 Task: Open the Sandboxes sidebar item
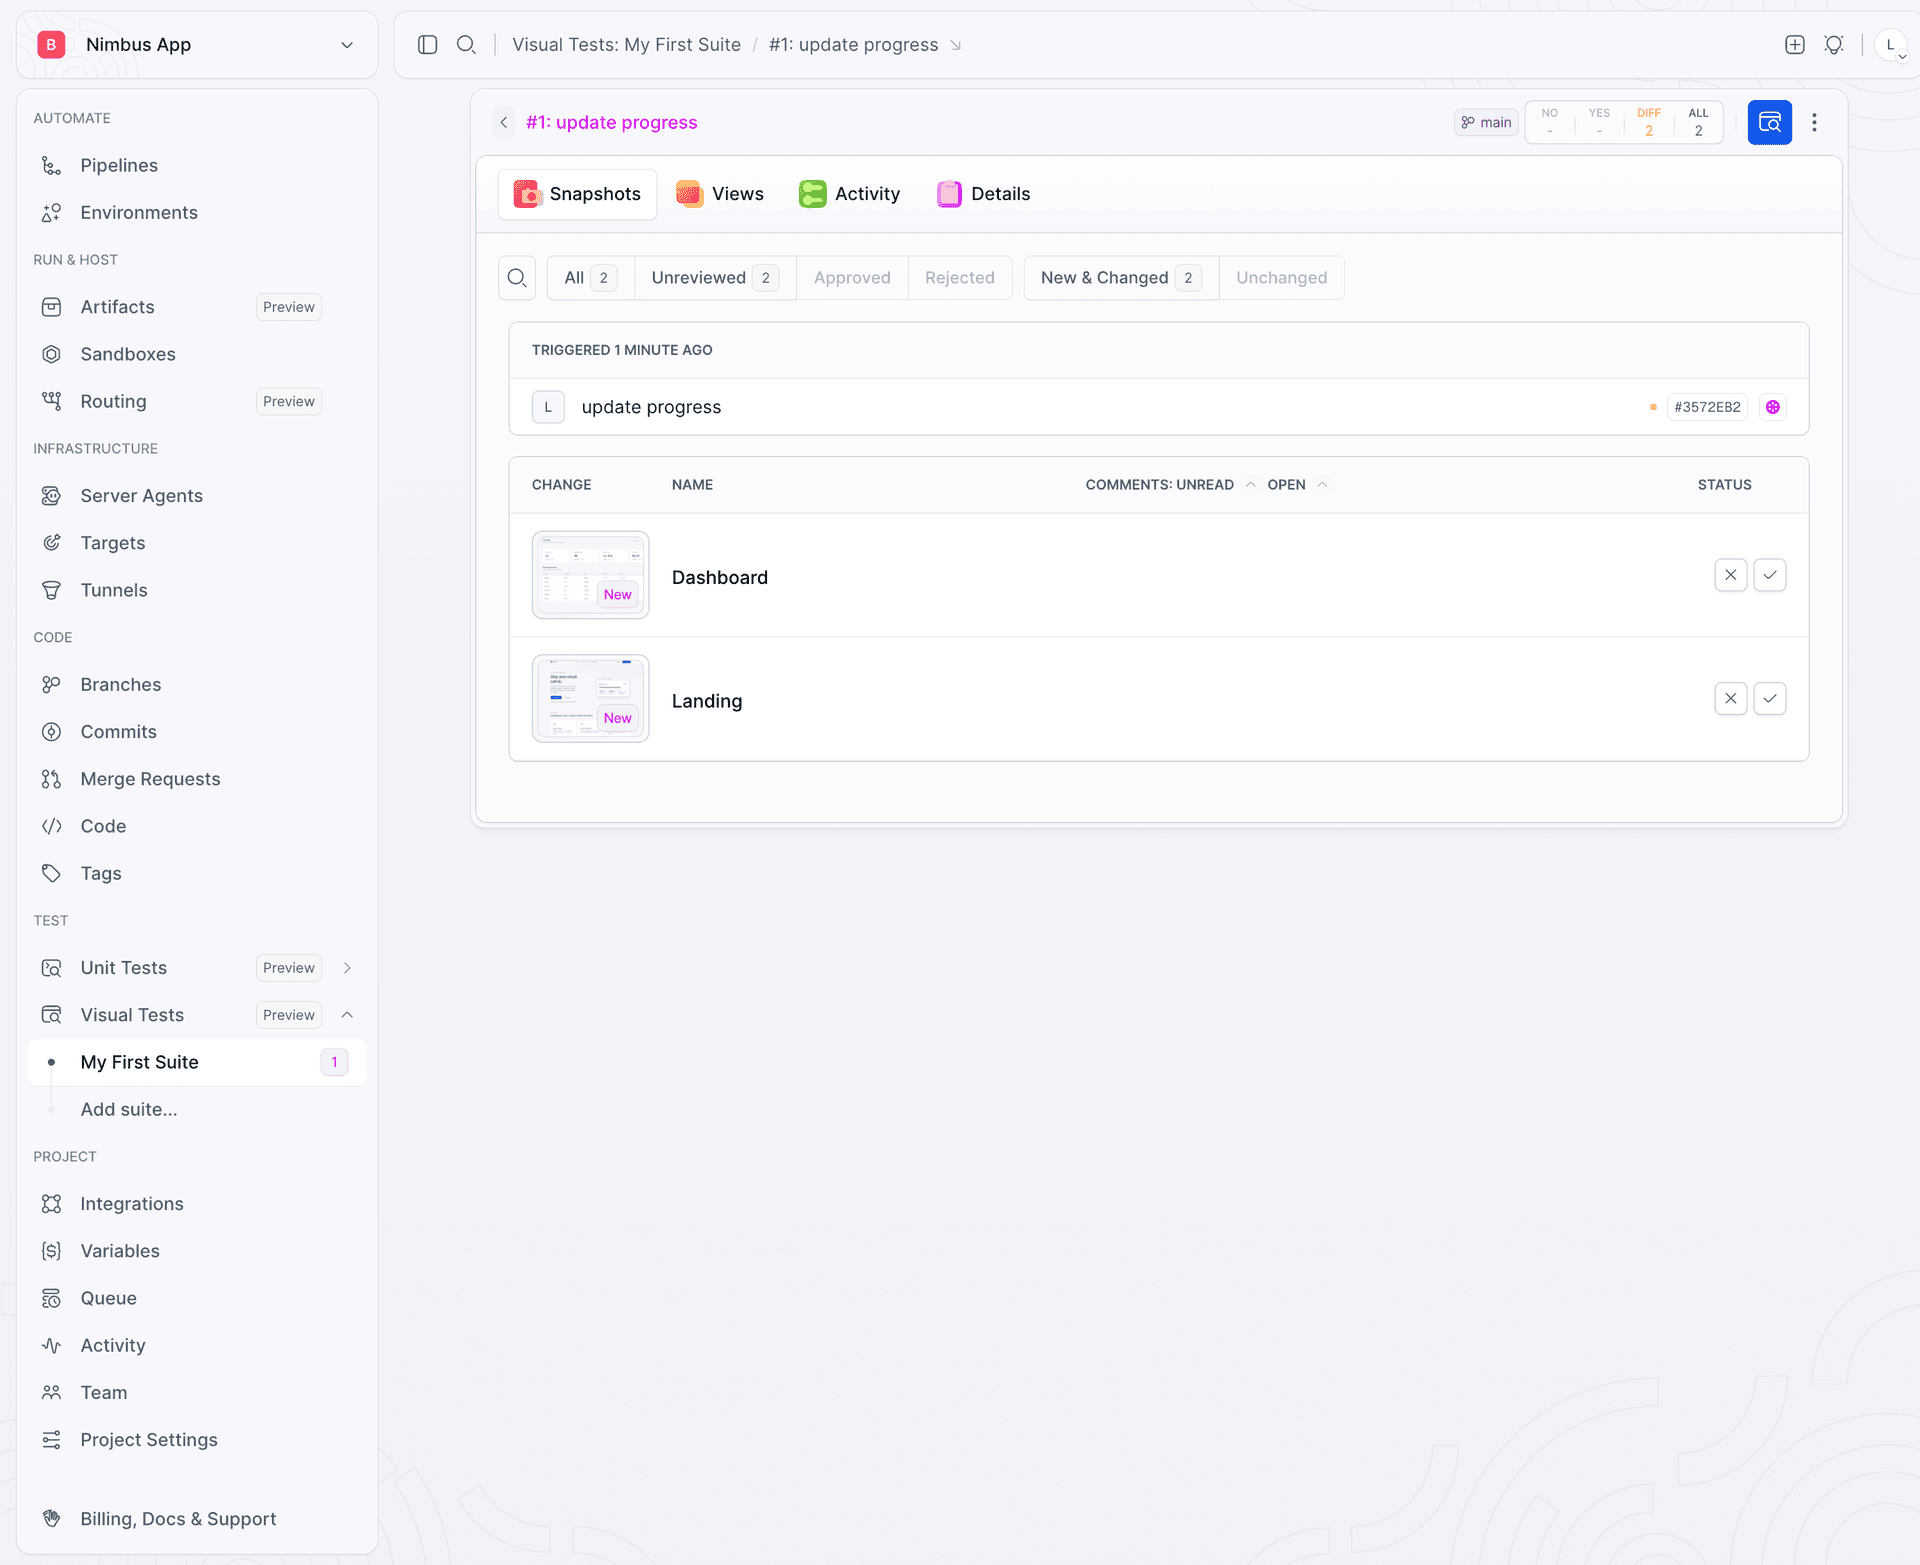pyautogui.click(x=196, y=354)
